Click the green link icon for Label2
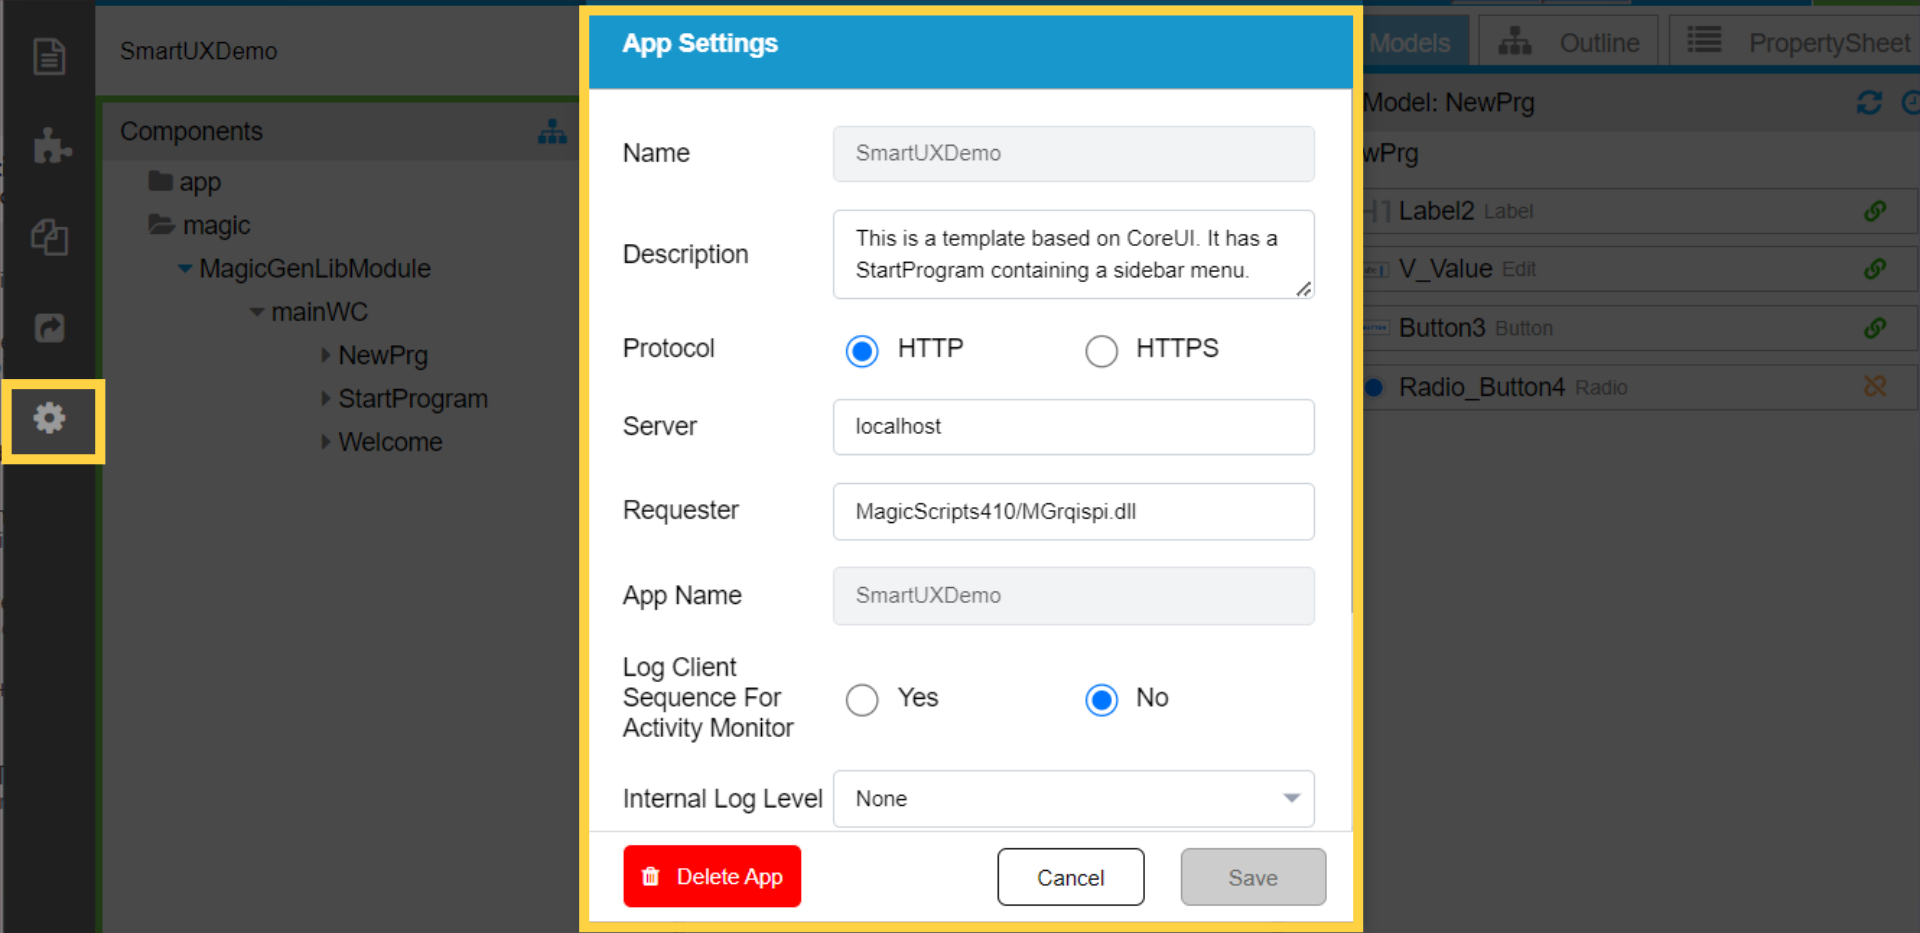 [1875, 211]
